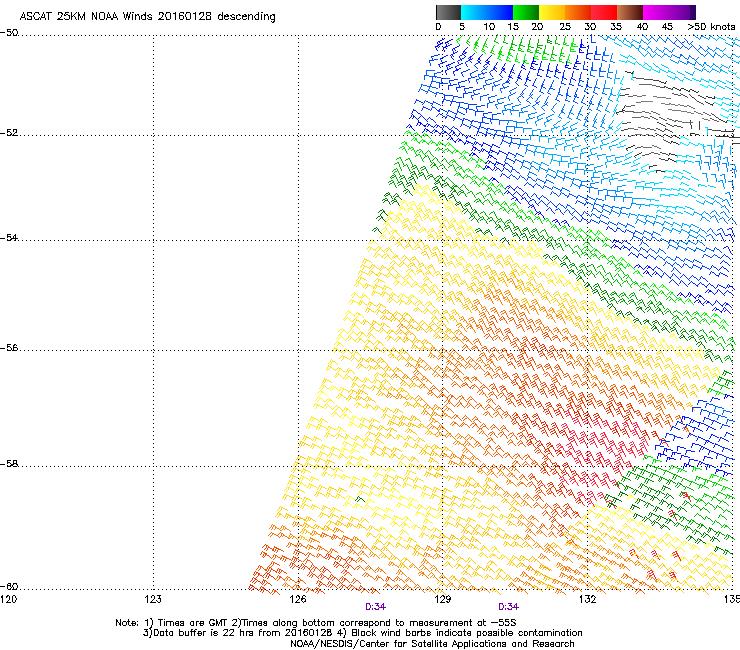The height and width of the screenshot is (650, 740).
Task: Click the note line starting 'Note: 1) Times are GMT'
Action: tap(316, 623)
